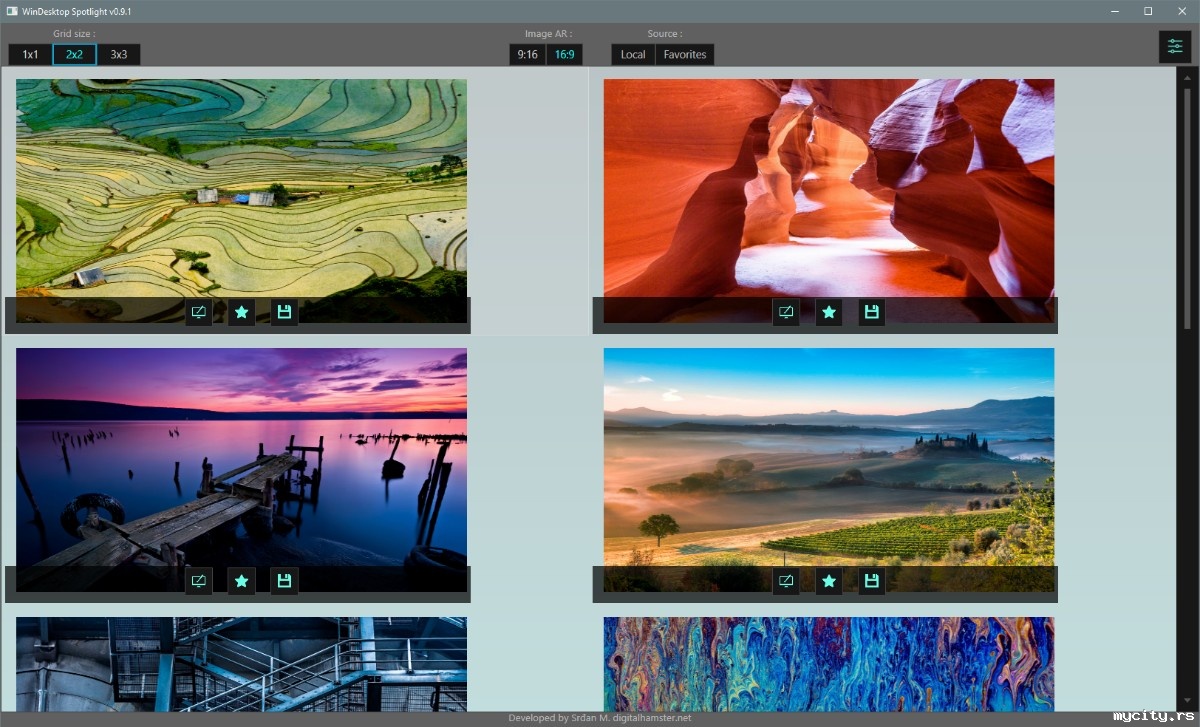1200x727 pixels.
Task: Save the Tuscany vineyard image
Action: coord(871,581)
